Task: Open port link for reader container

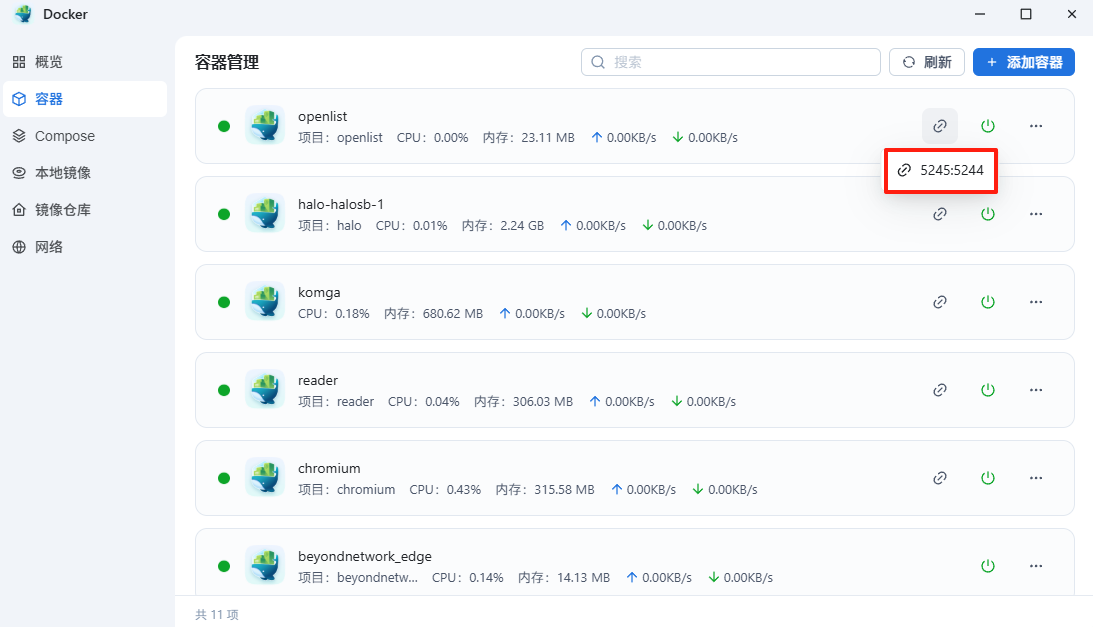Action: pyautogui.click(x=940, y=390)
